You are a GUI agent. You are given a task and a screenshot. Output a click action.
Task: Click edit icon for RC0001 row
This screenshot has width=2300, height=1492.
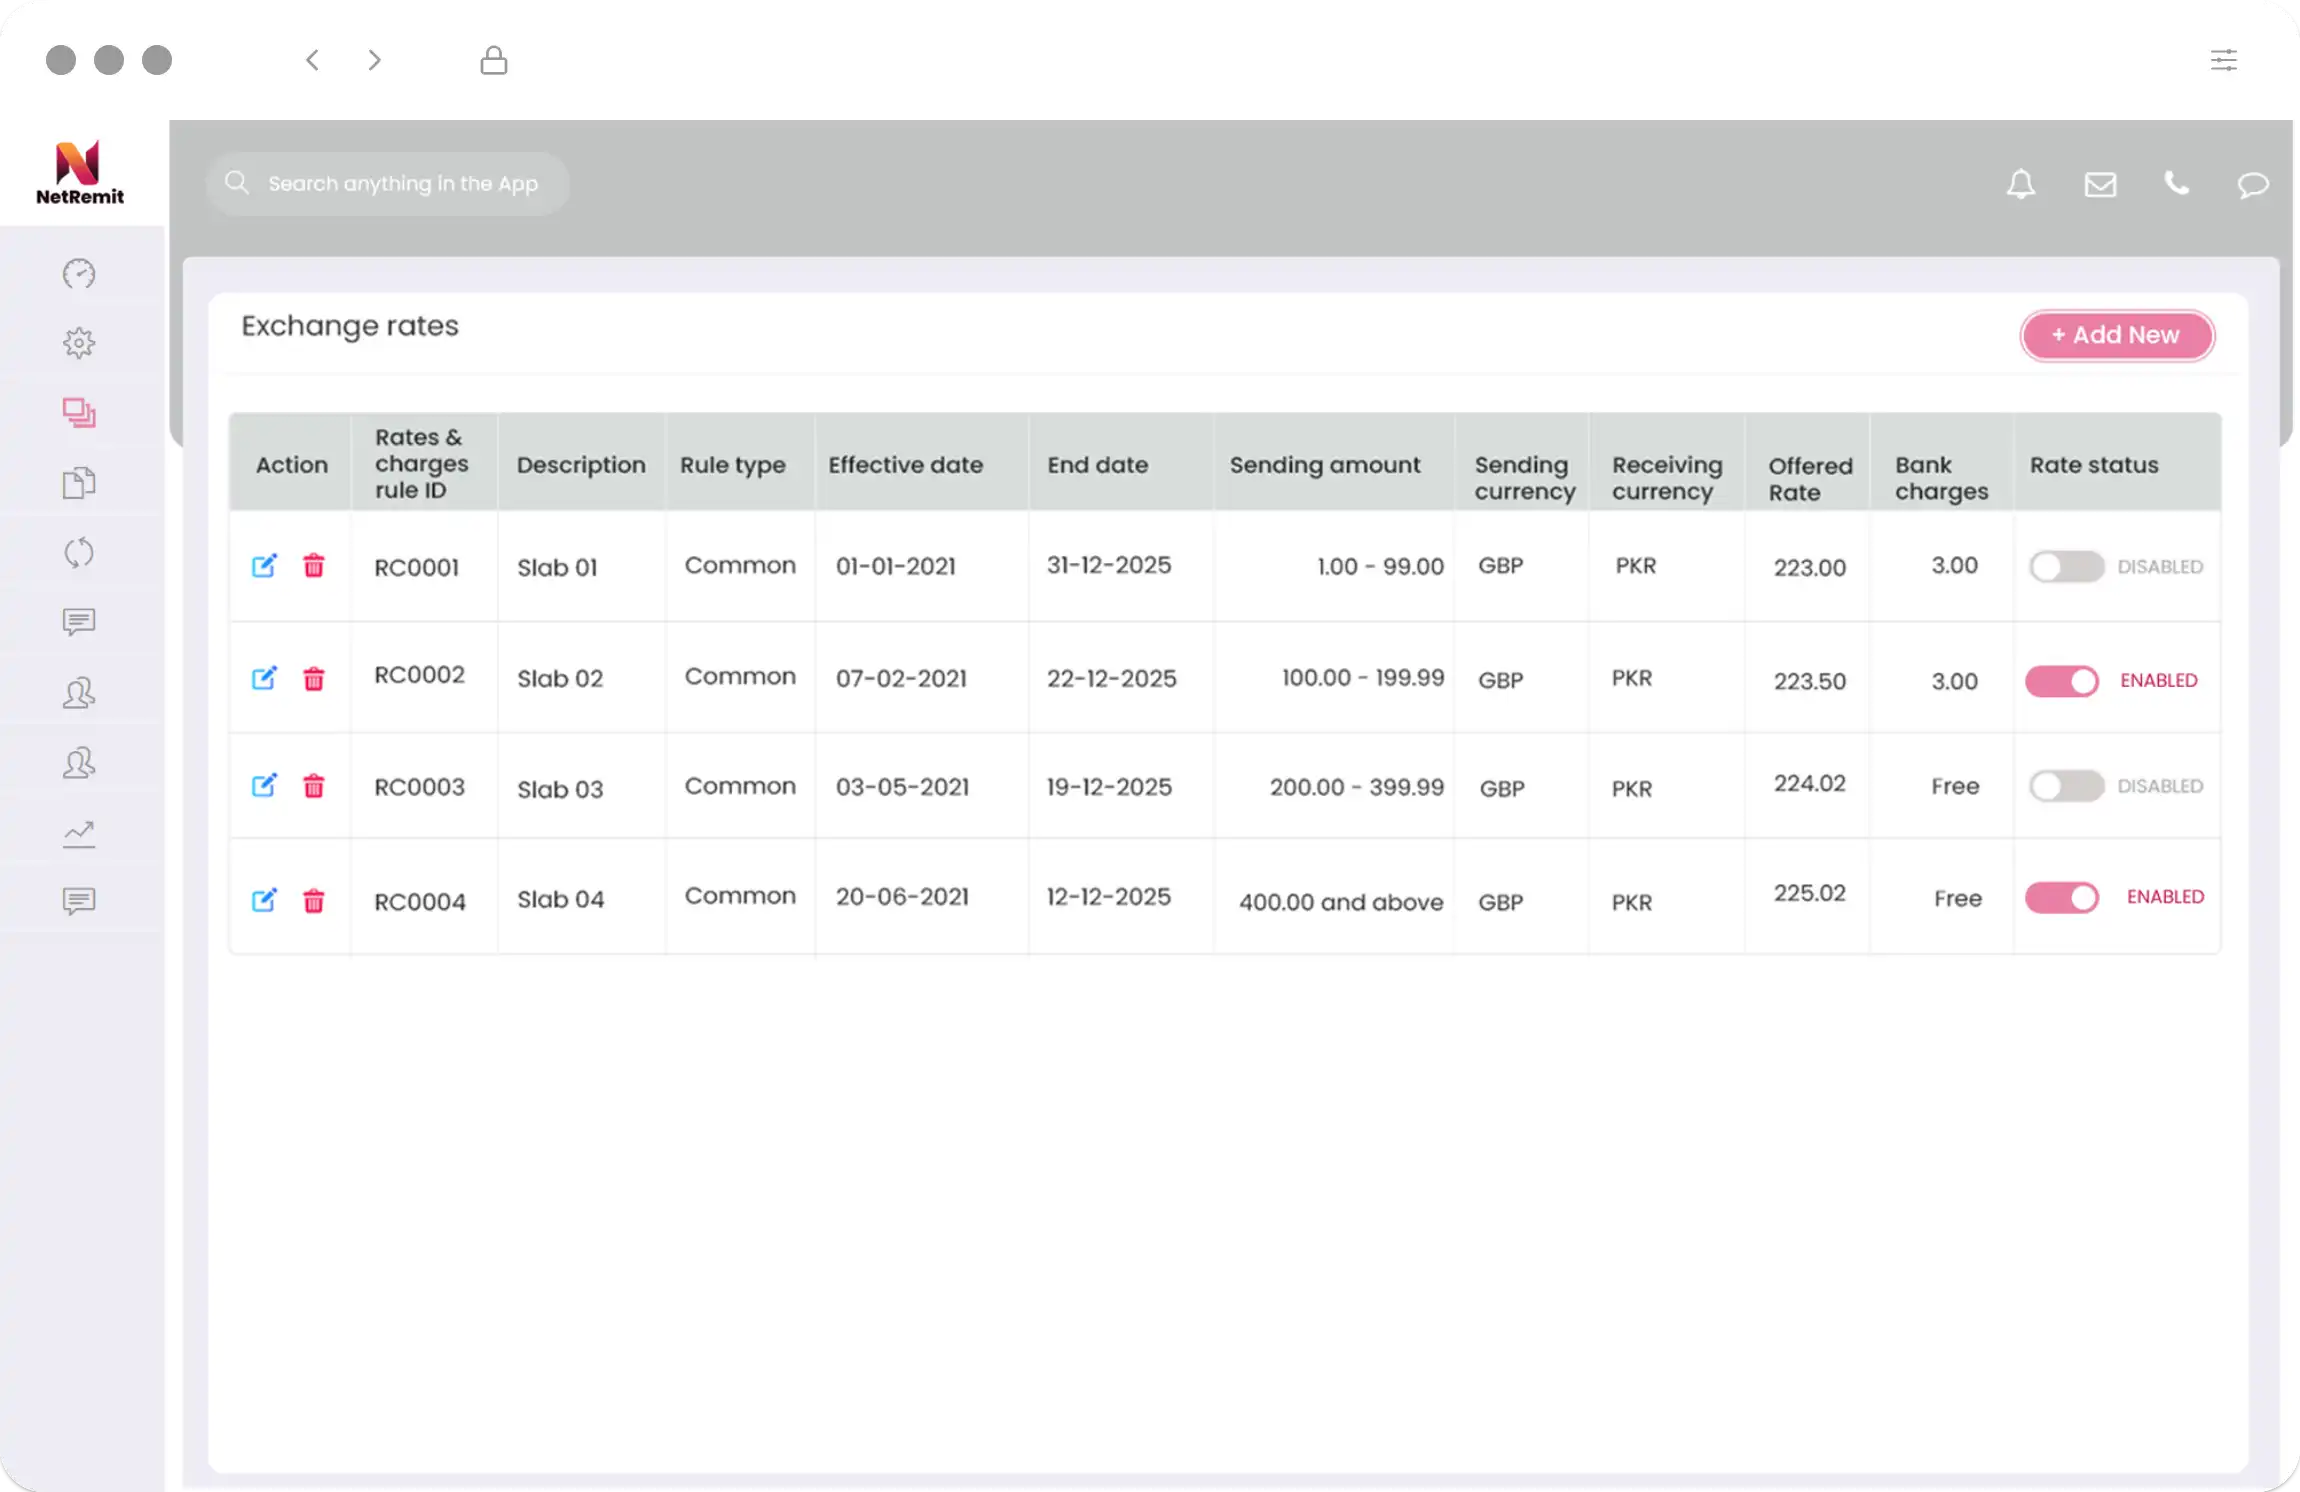click(x=263, y=567)
